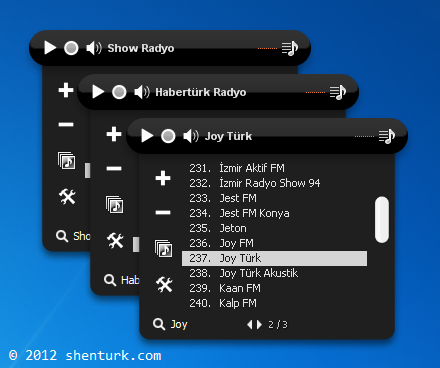The image size is (440, 368).
Task: Mute the Show Radyo widget speaker
Action: pos(94,48)
